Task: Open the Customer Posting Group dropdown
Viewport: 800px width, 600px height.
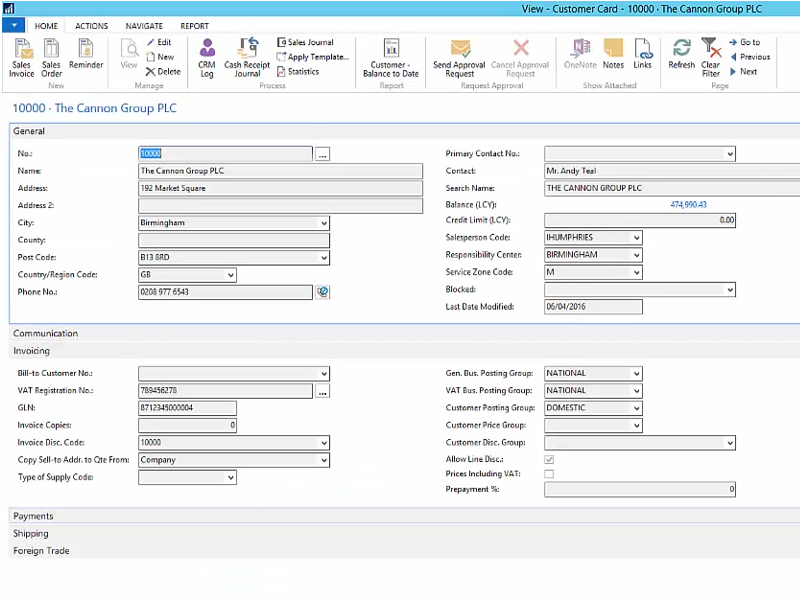Action: coord(637,408)
